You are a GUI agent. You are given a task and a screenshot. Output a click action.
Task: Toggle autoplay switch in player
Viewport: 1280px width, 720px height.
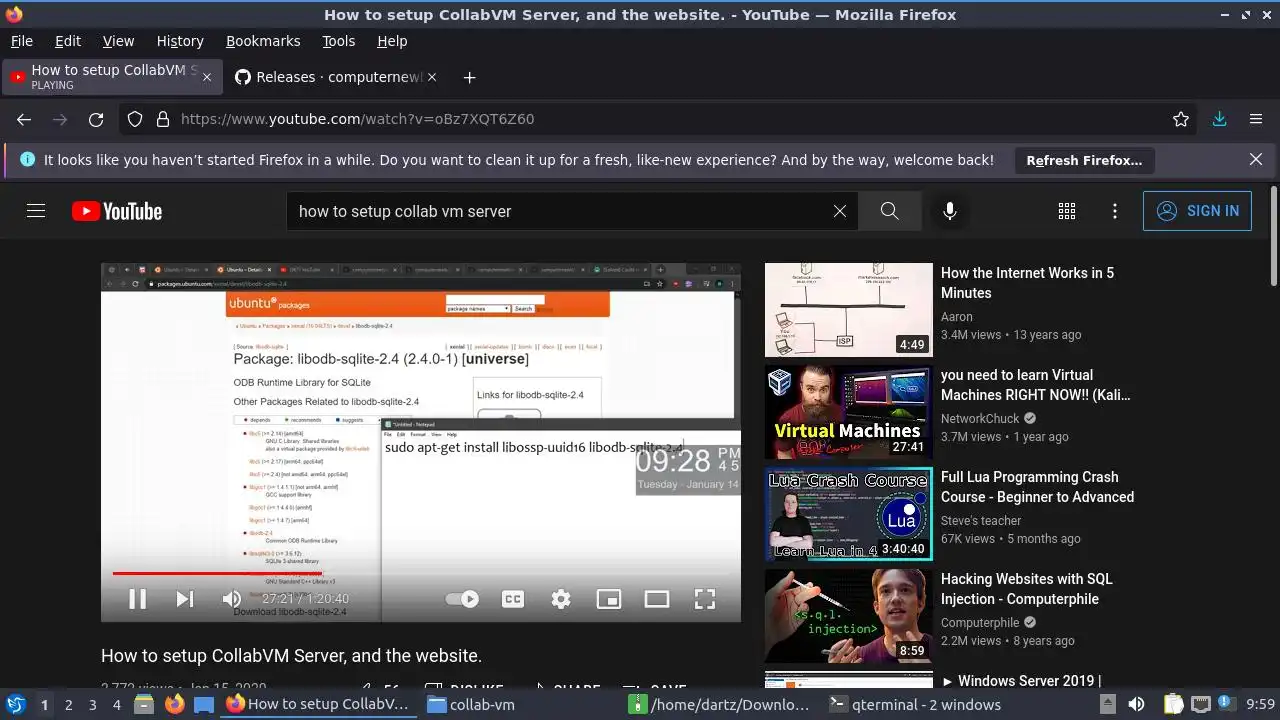click(x=462, y=599)
